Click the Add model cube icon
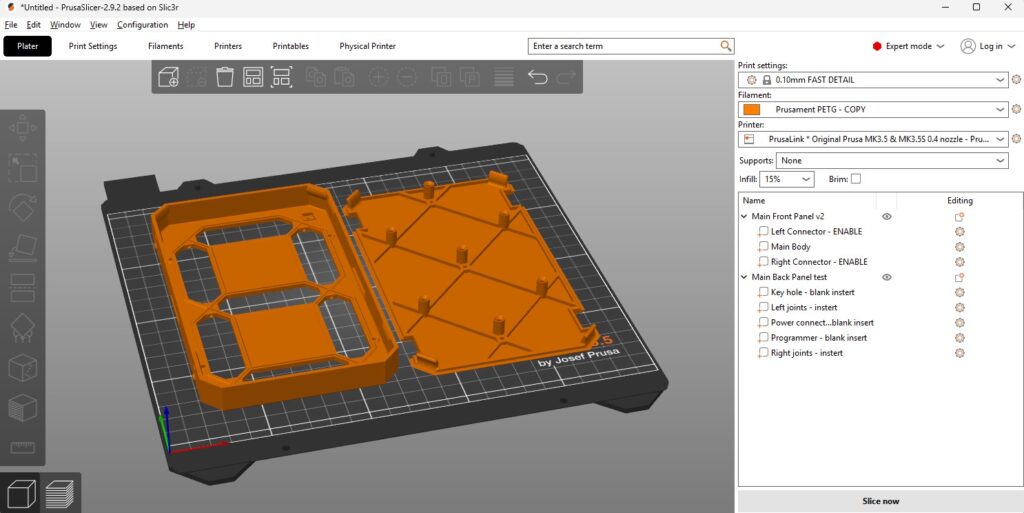Screen dimensions: 1024x513 pyautogui.click(x=168, y=77)
